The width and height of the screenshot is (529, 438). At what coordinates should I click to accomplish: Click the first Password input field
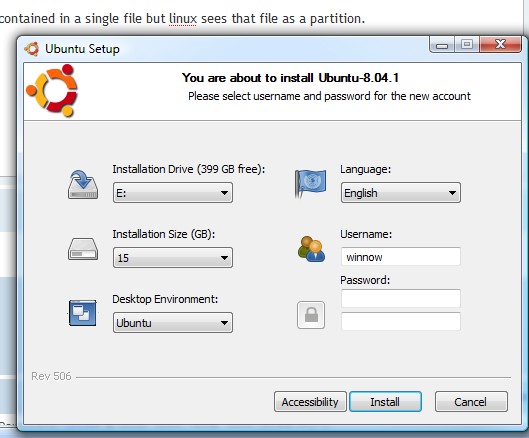tap(401, 298)
